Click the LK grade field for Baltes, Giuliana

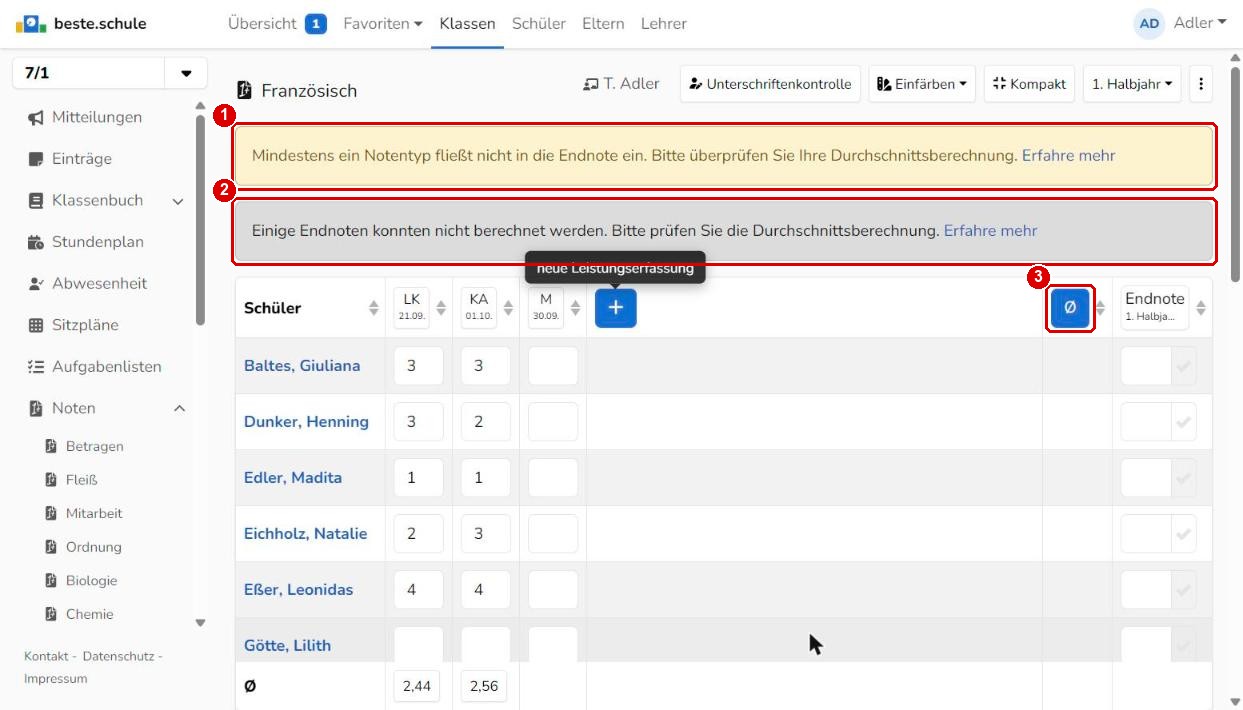pyautogui.click(x=418, y=366)
